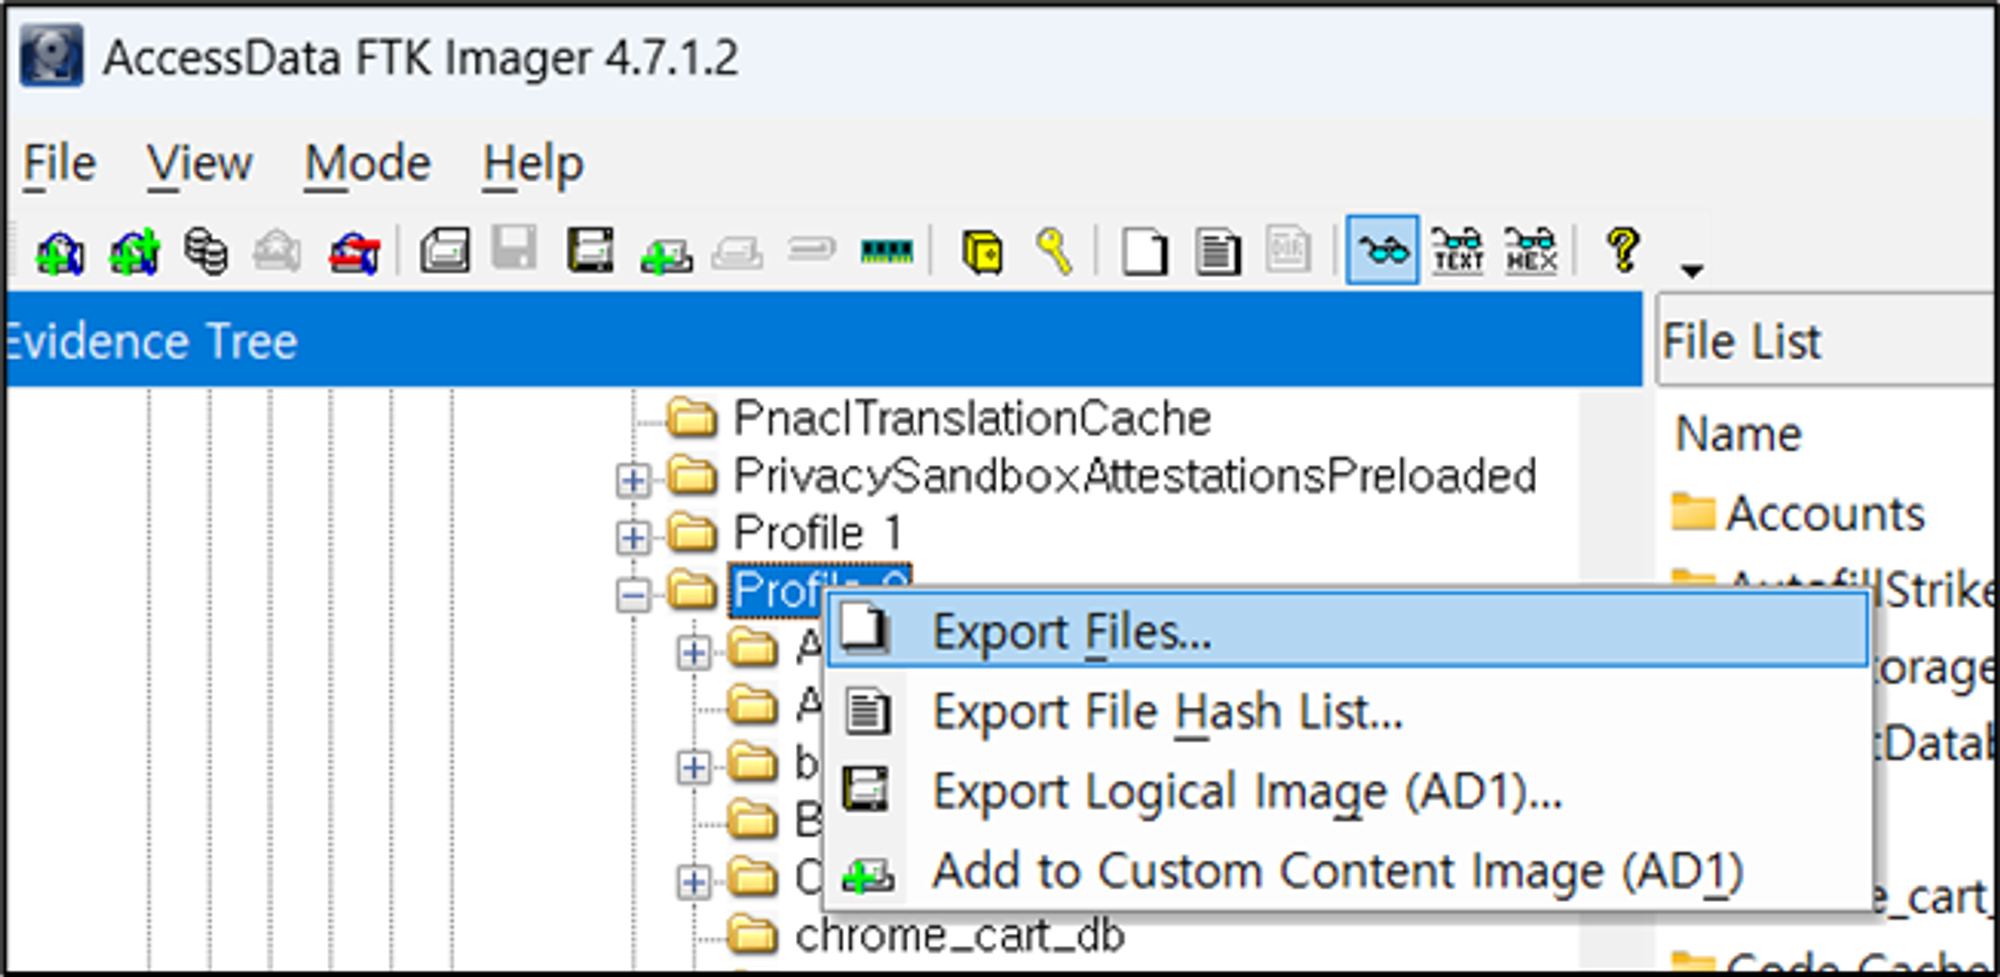Screen dimensions: 2000x977
Task: Click the Evidence Tree panel header
Action: [x=824, y=340]
